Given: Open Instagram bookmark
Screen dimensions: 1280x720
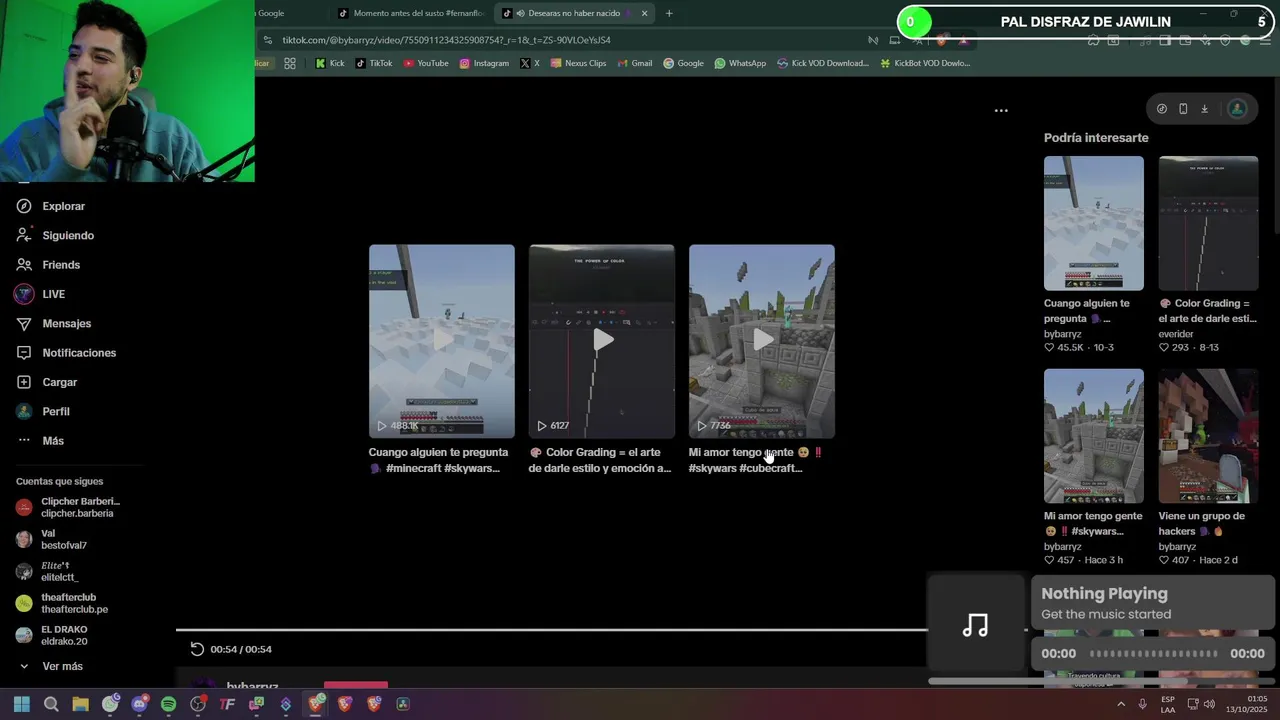Looking at the screenshot, I should click(484, 63).
